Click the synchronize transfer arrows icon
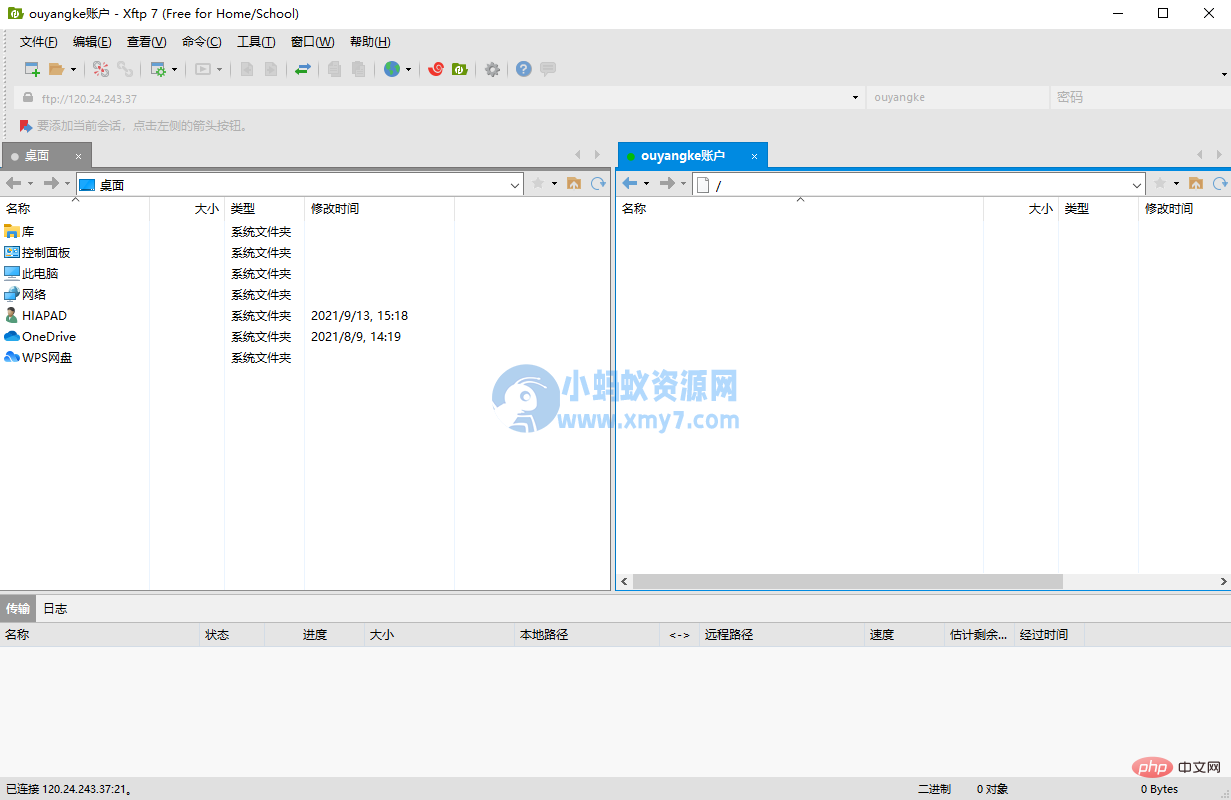1231x800 pixels. pyautogui.click(x=303, y=69)
